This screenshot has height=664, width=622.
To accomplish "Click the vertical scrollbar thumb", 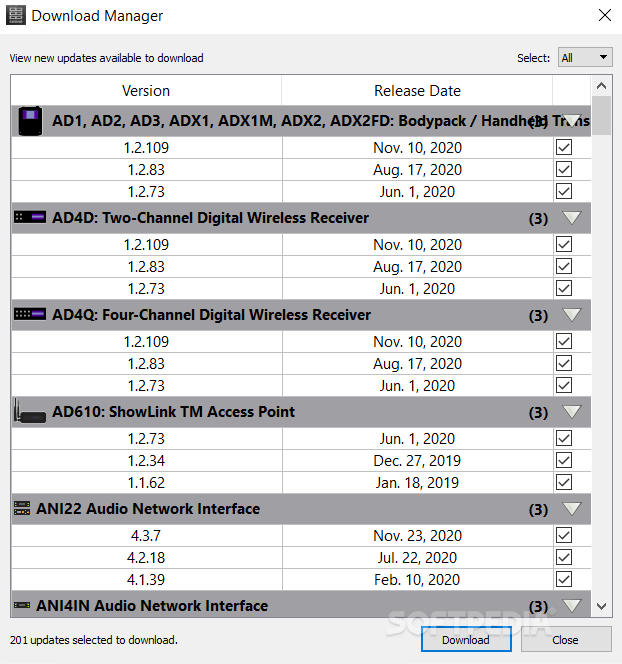I will click(601, 116).
